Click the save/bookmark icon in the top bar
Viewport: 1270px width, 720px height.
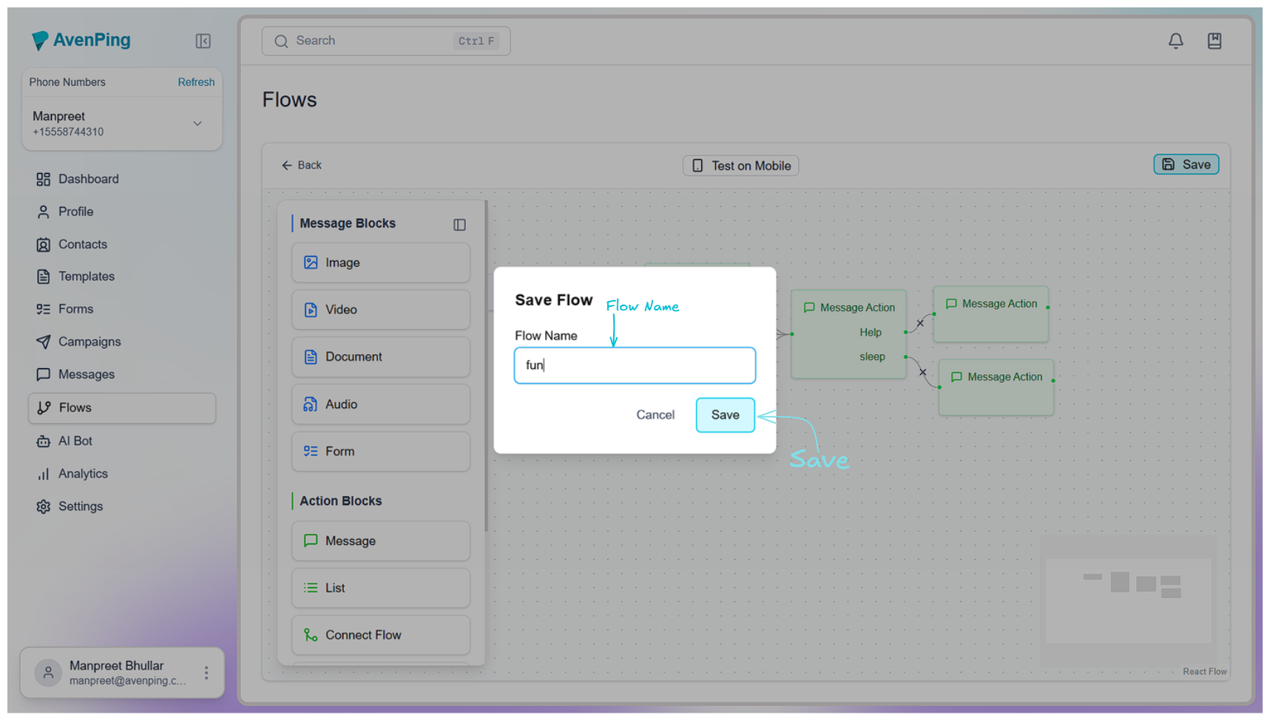pos(1214,40)
